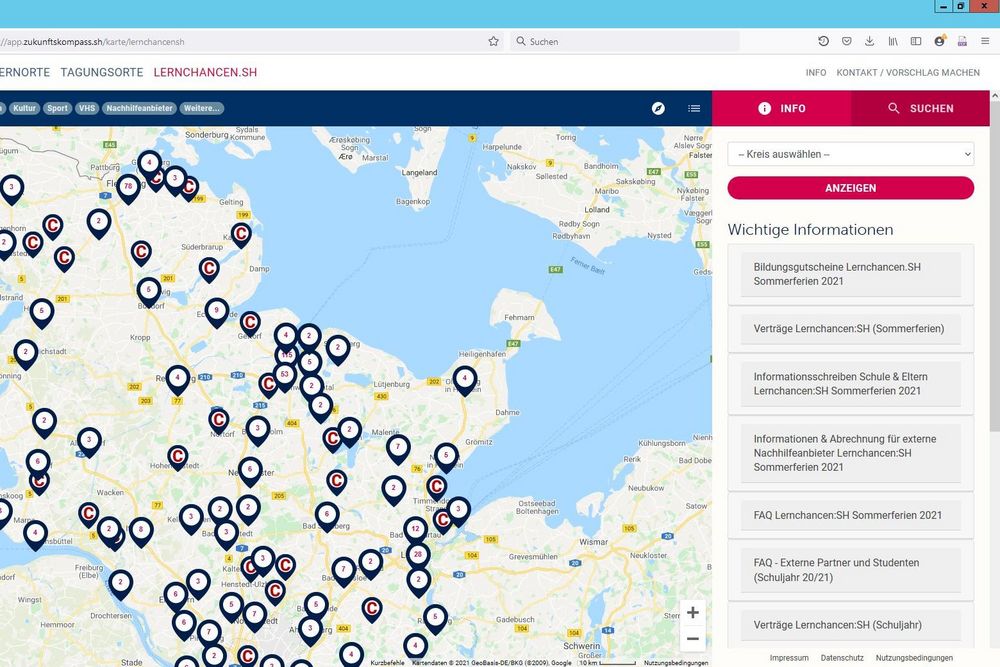Click the map Kurzbefehle link

pyautogui.click(x=387, y=663)
